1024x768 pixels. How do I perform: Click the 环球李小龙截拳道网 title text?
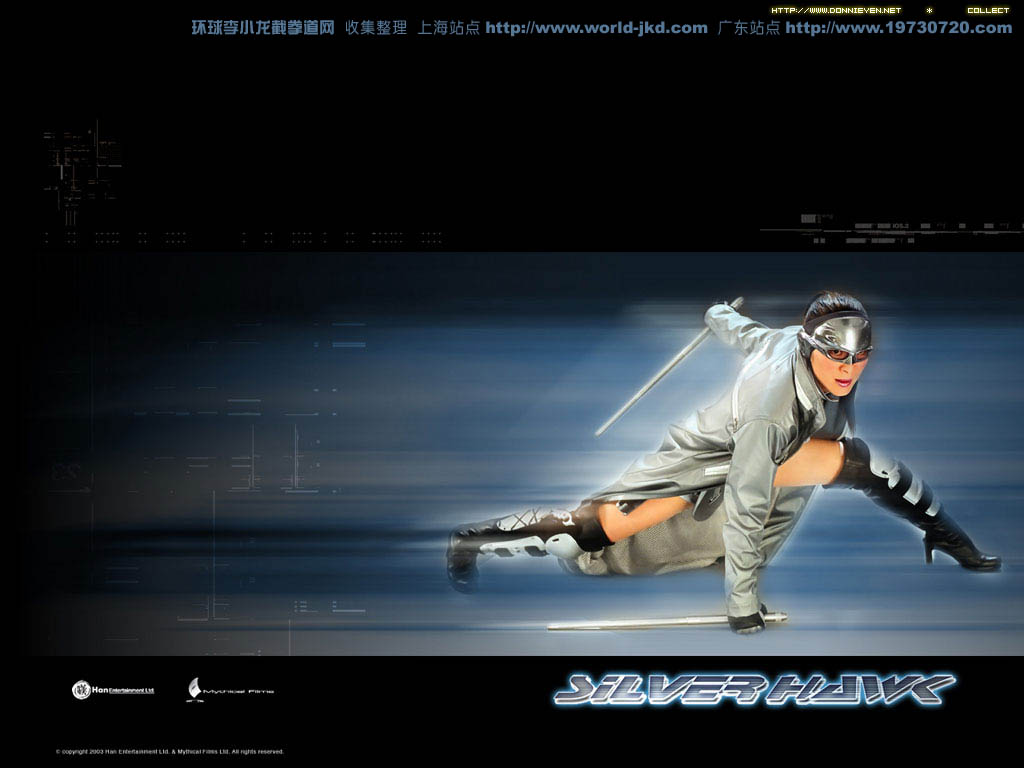263,27
